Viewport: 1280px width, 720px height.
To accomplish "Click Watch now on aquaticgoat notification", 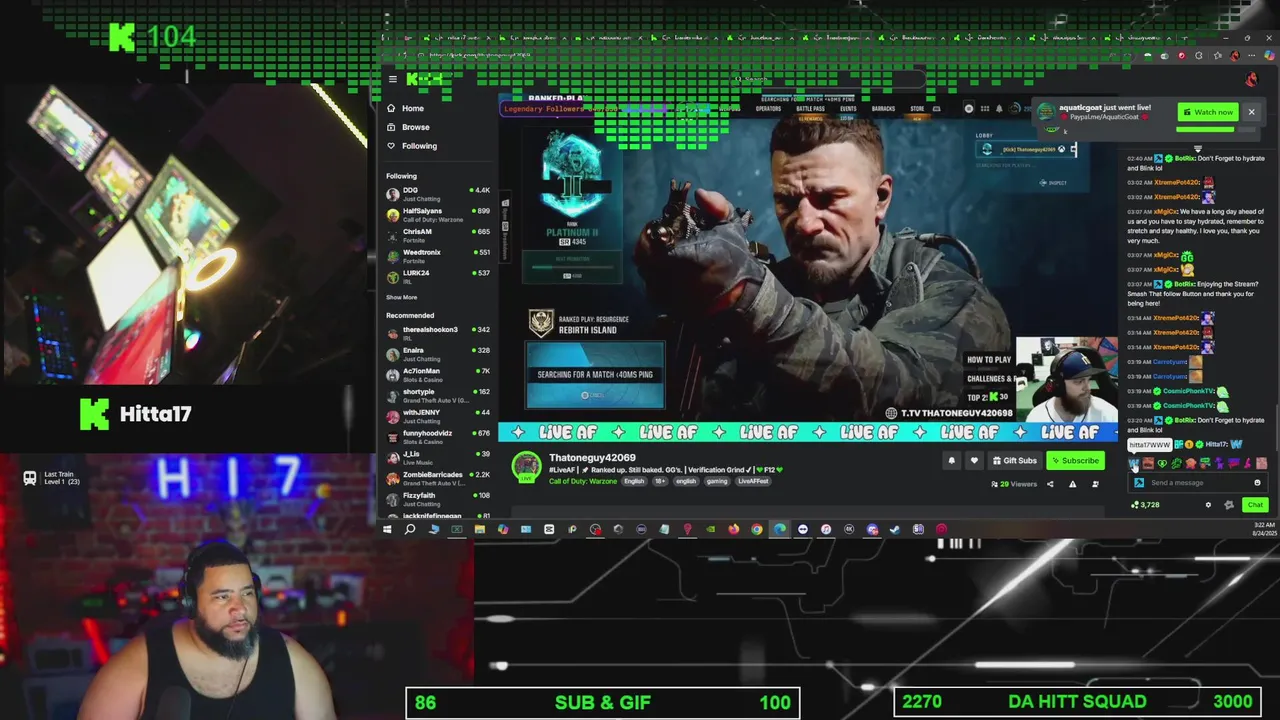I will click(1207, 112).
